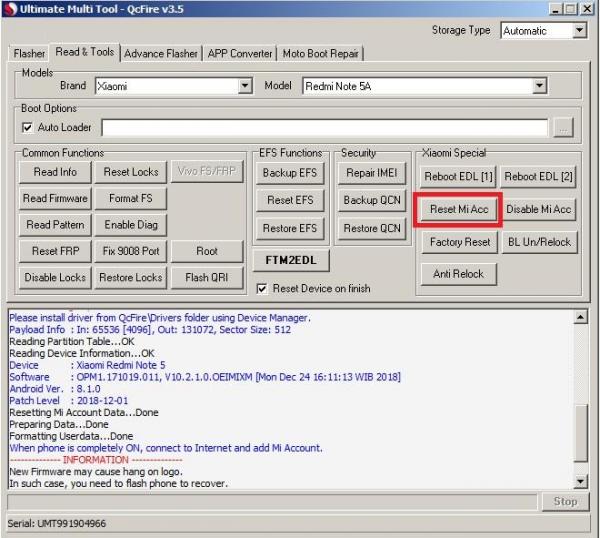Viewport: 600px width, 538px height.
Task: Click the FTM2EDL button
Action: tap(291, 261)
